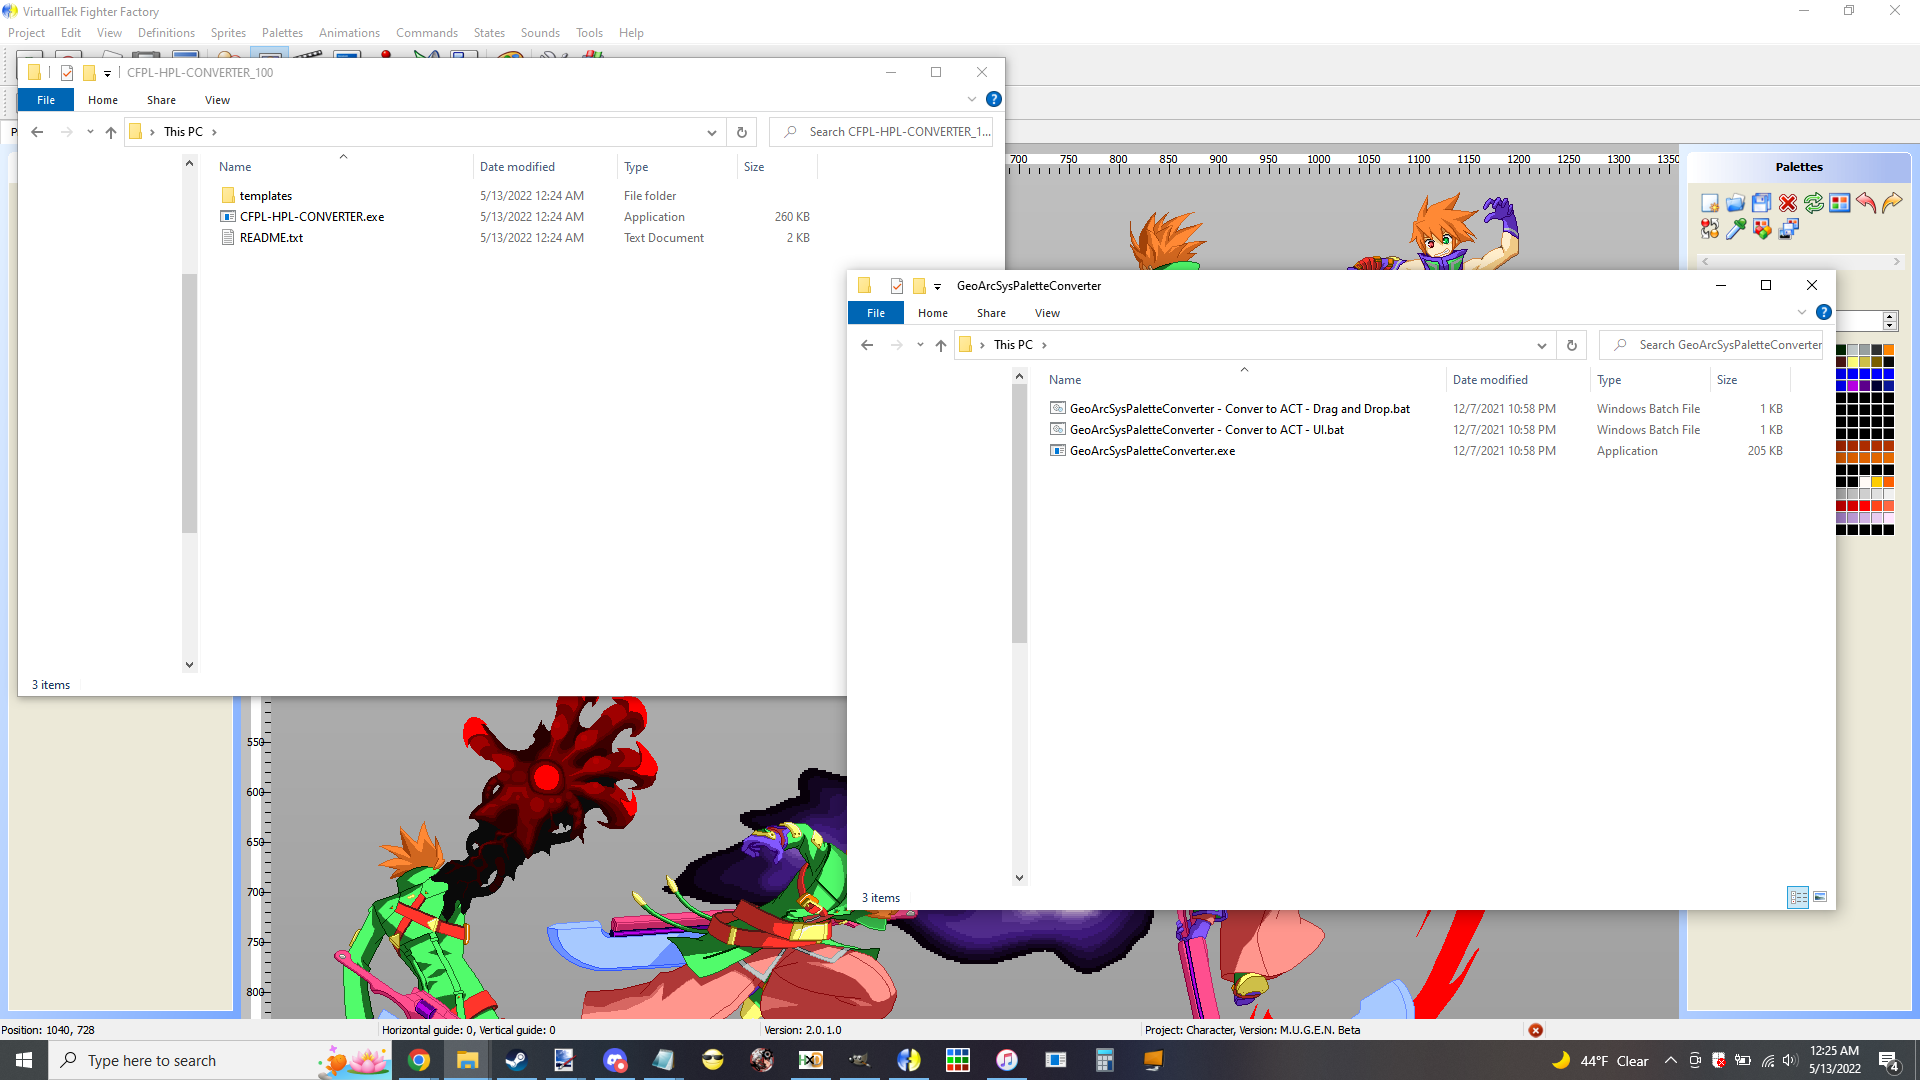Image resolution: width=1920 pixels, height=1080 pixels.
Task: Expand the address history dropdown in CFPL-HPL-CONVERTER window
Action: click(x=711, y=132)
